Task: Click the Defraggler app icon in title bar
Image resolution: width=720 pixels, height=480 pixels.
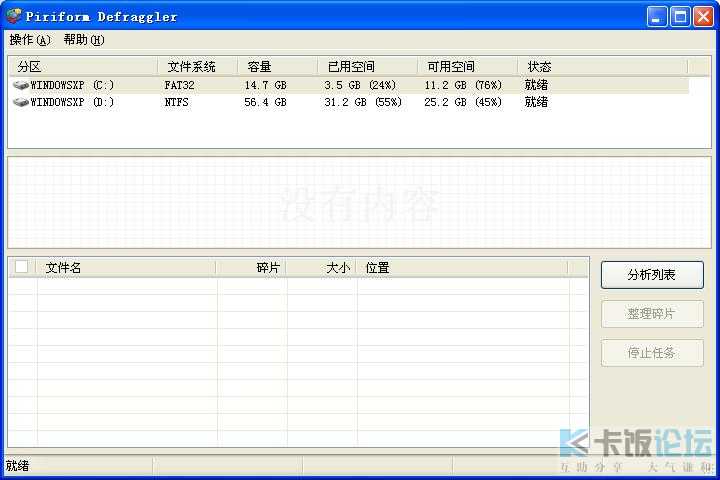Action: pos(13,16)
